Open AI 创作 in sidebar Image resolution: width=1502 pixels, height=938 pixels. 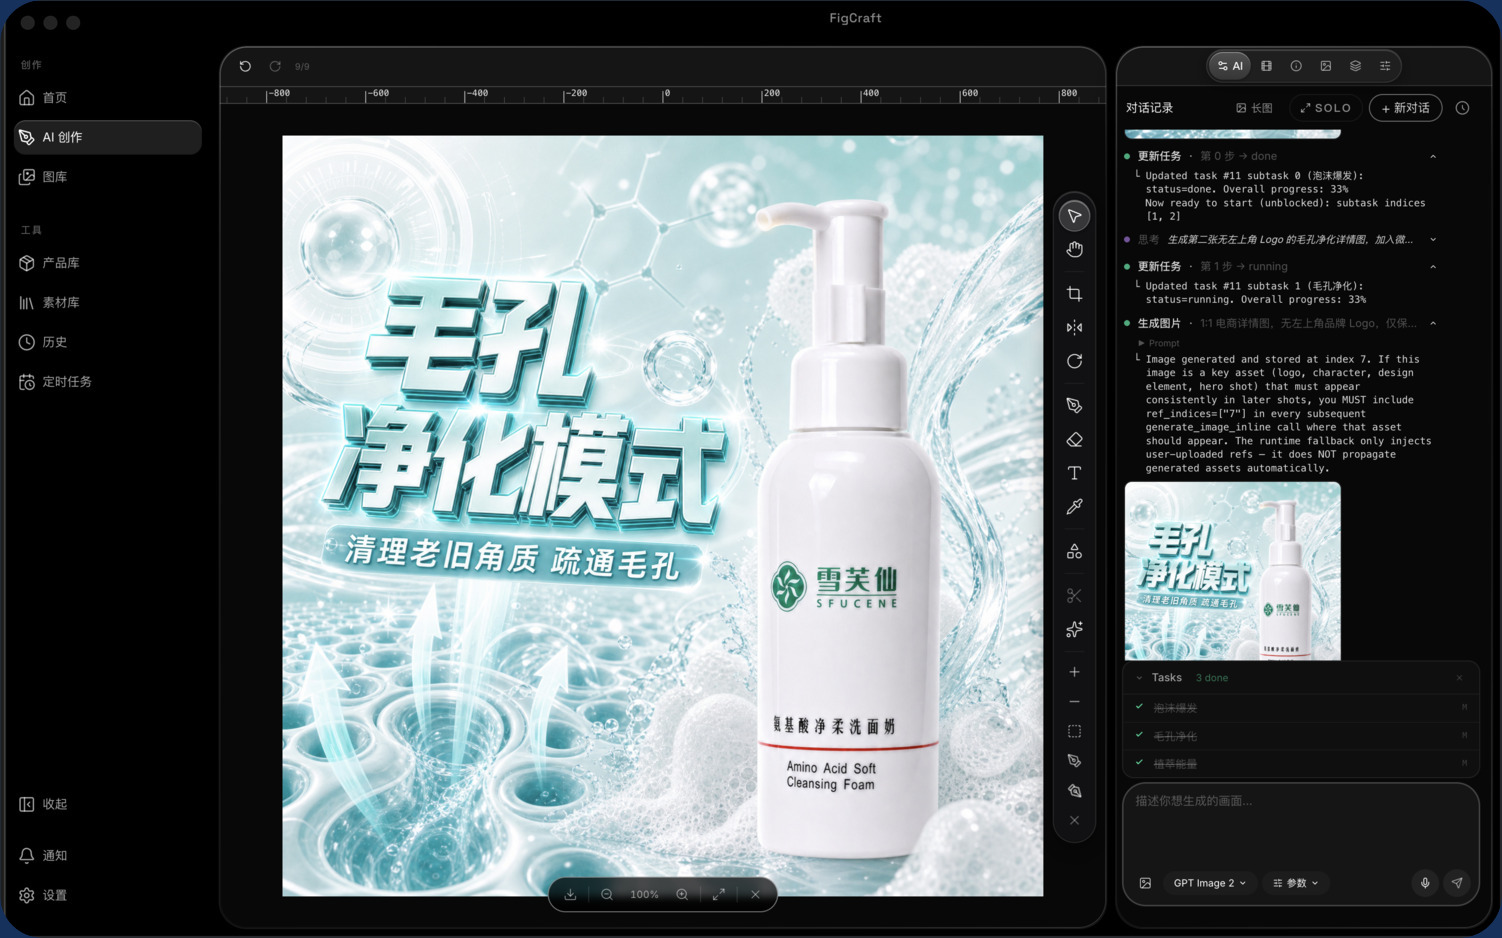[x=107, y=137]
